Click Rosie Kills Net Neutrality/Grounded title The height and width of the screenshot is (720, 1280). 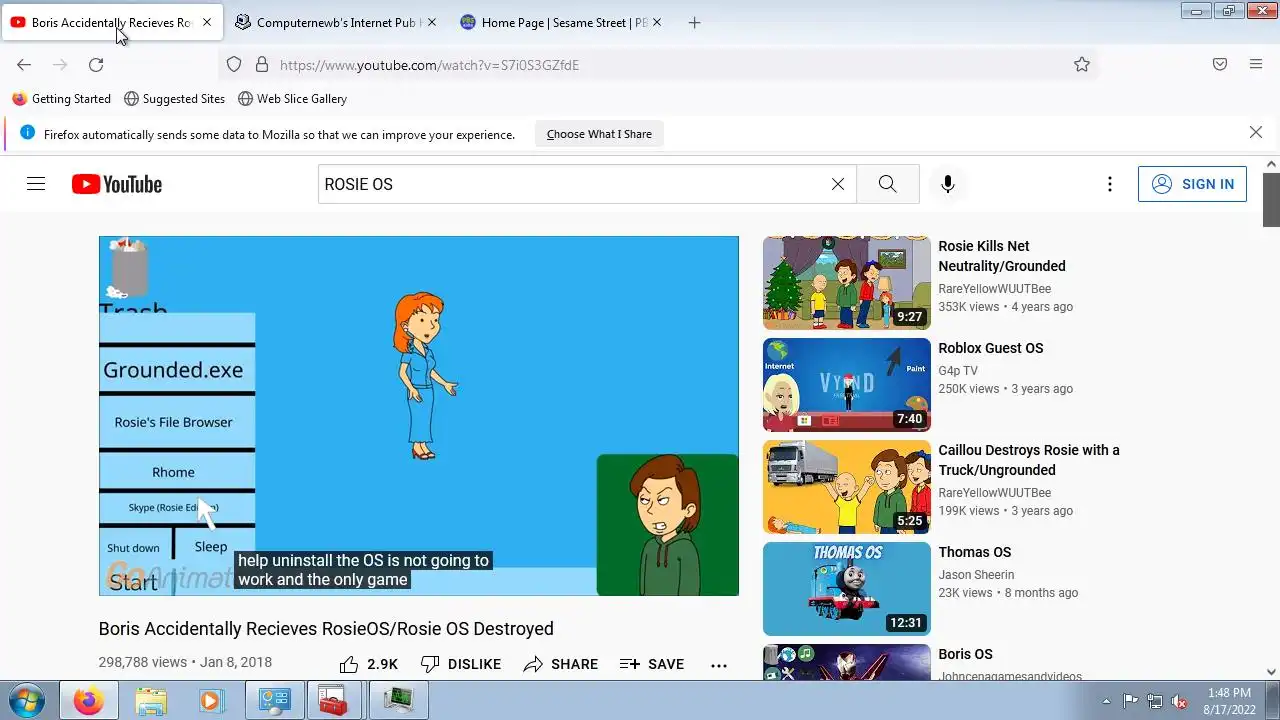click(1002, 256)
